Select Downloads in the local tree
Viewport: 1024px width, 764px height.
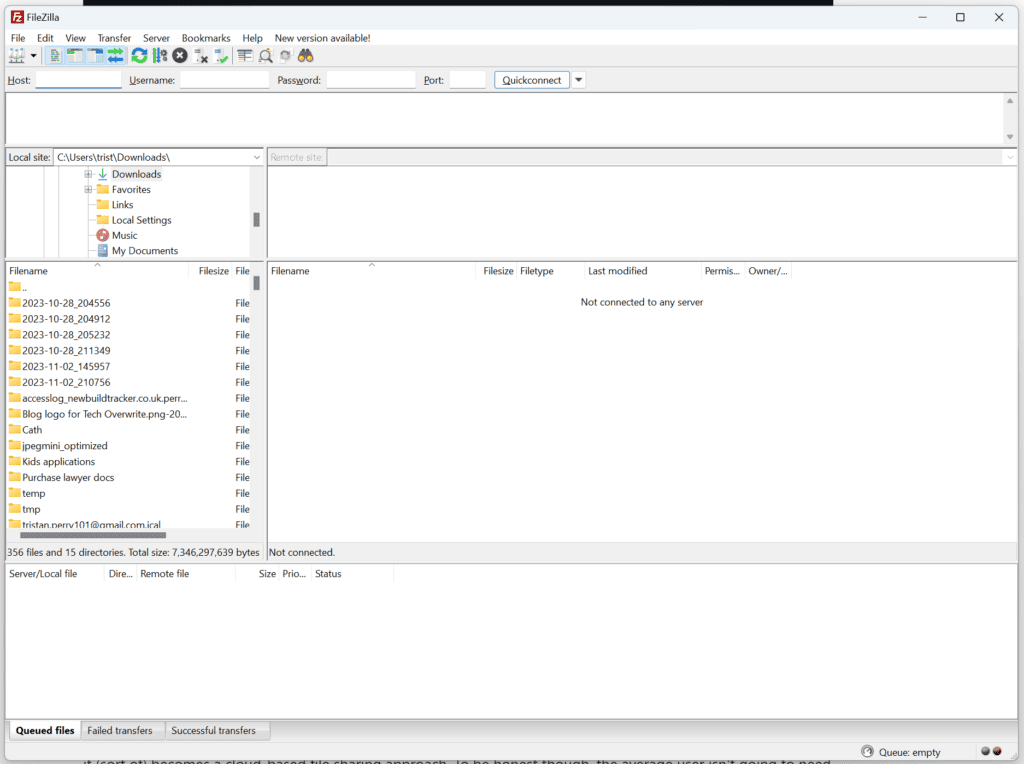pos(136,174)
